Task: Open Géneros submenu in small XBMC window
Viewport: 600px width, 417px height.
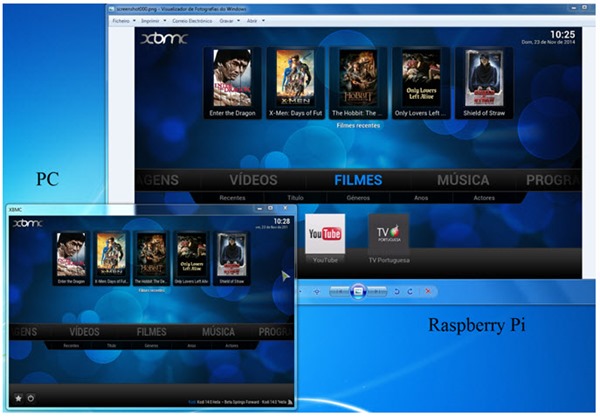Action: point(152,345)
